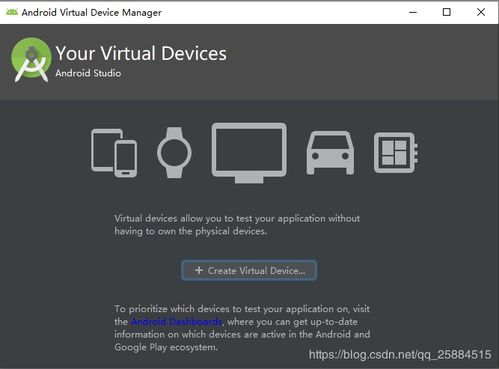Select the smartphone icon in the device row
499x369 pixels.
click(126, 159)
